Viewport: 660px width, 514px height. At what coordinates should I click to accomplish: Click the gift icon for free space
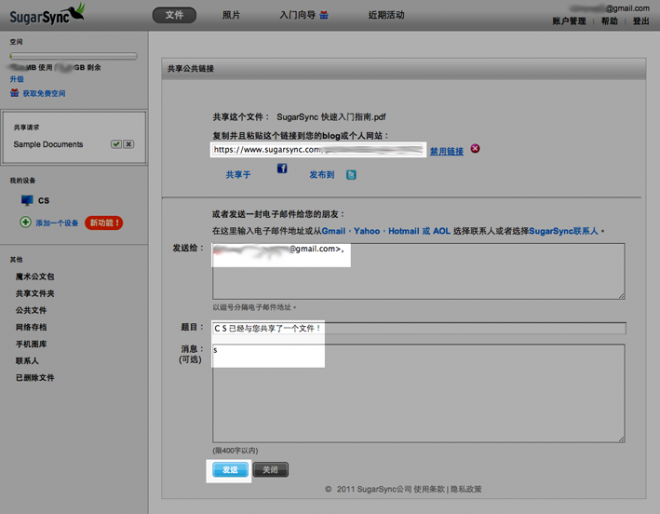pos(14,93)
